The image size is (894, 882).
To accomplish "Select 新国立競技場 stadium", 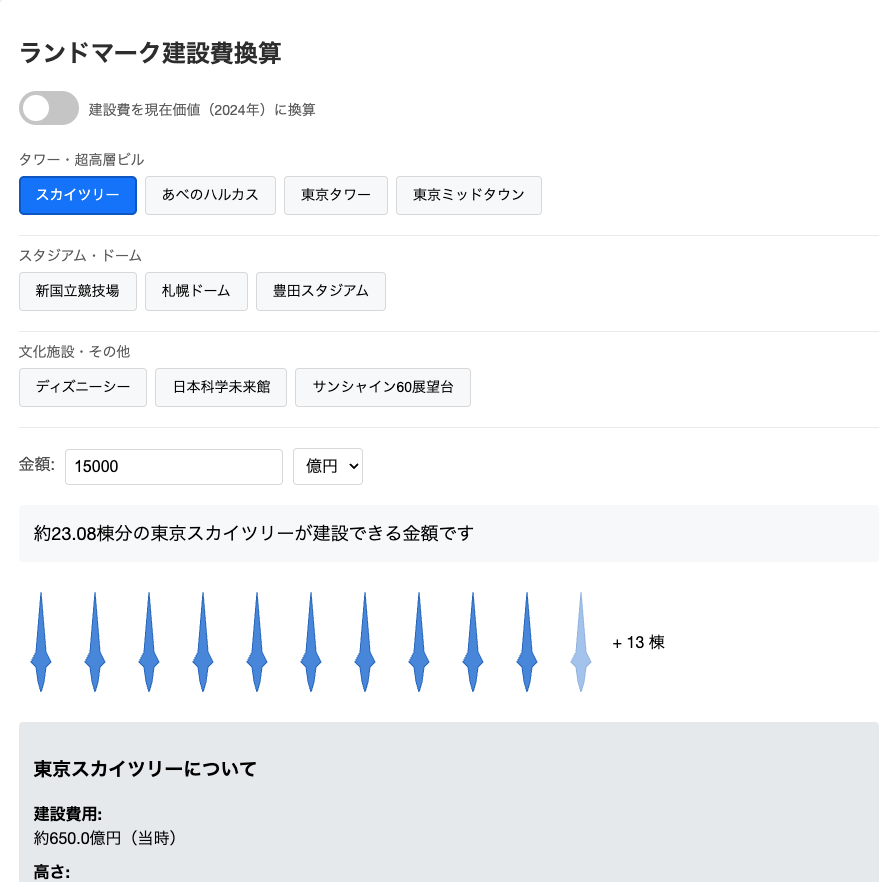I will pos(78,291).
